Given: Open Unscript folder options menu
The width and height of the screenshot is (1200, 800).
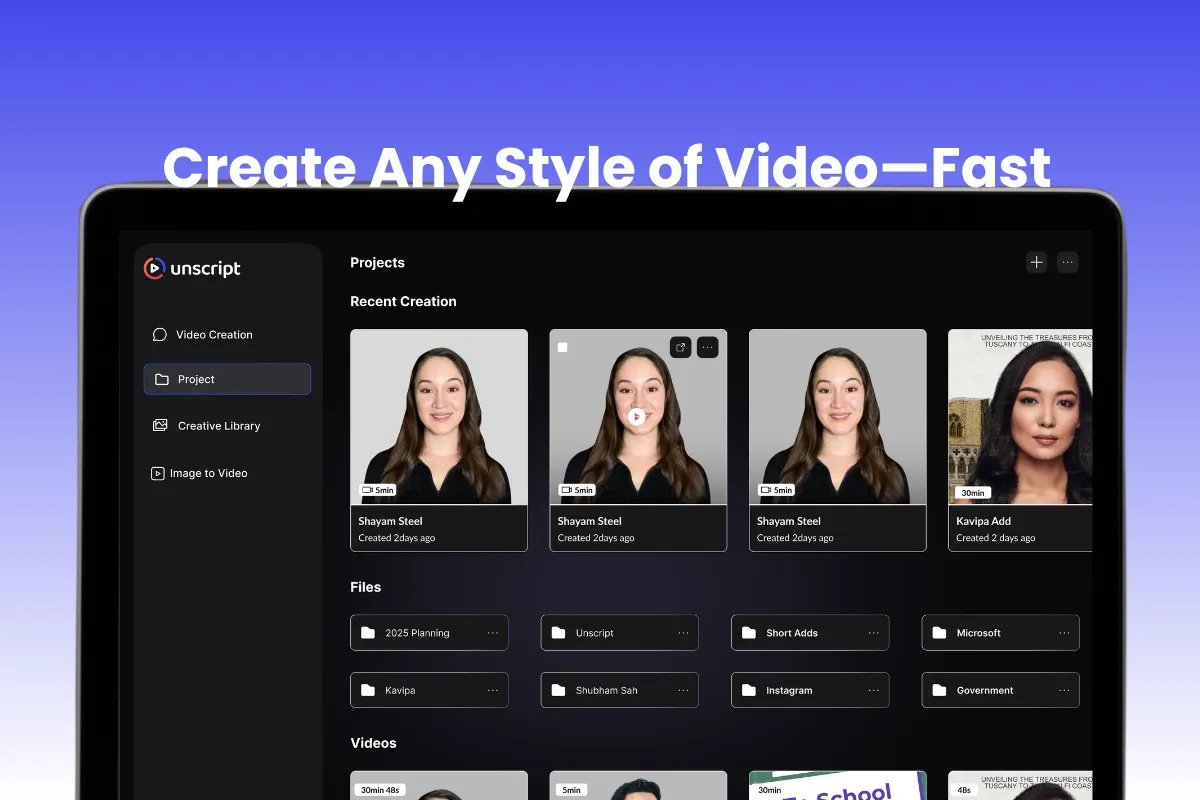Looking at the screenshot, I should pyautogui.click(x=683, y=633).
